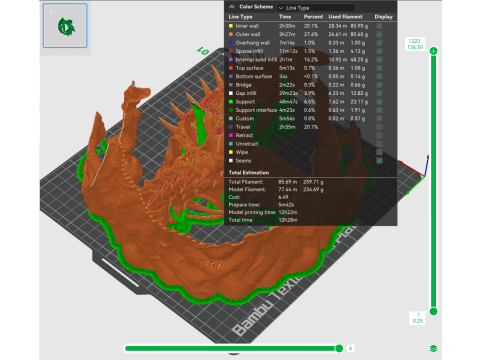Uncheck Outer wall display checkbox
Image resolution: width=480 pixels, height=360 pixels.
379,34
